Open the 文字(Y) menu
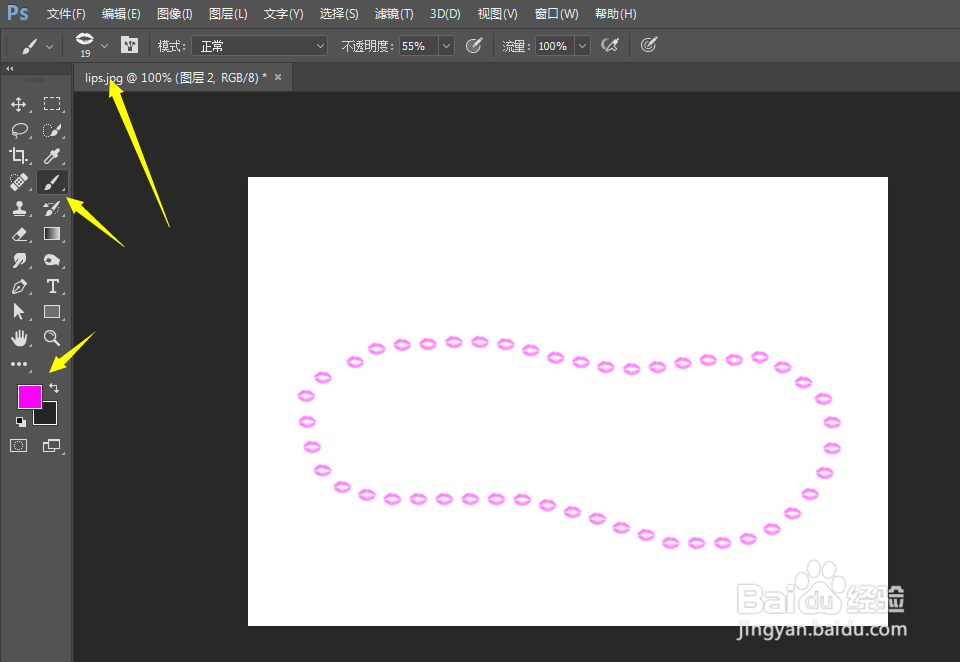Screen dimensions: 960x662 click(x=283, y=13)
